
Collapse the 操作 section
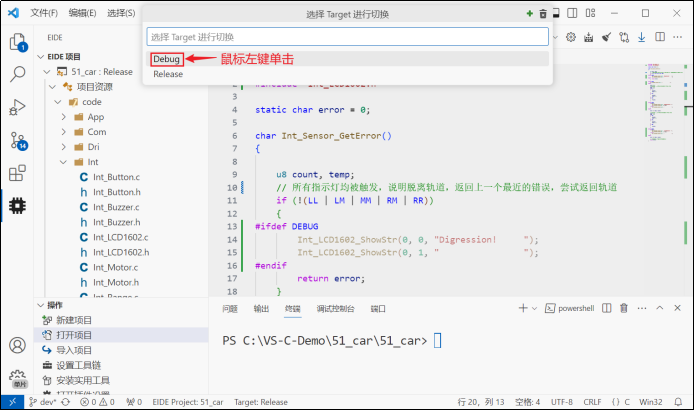pyautogui.click(x=41, y=305)
